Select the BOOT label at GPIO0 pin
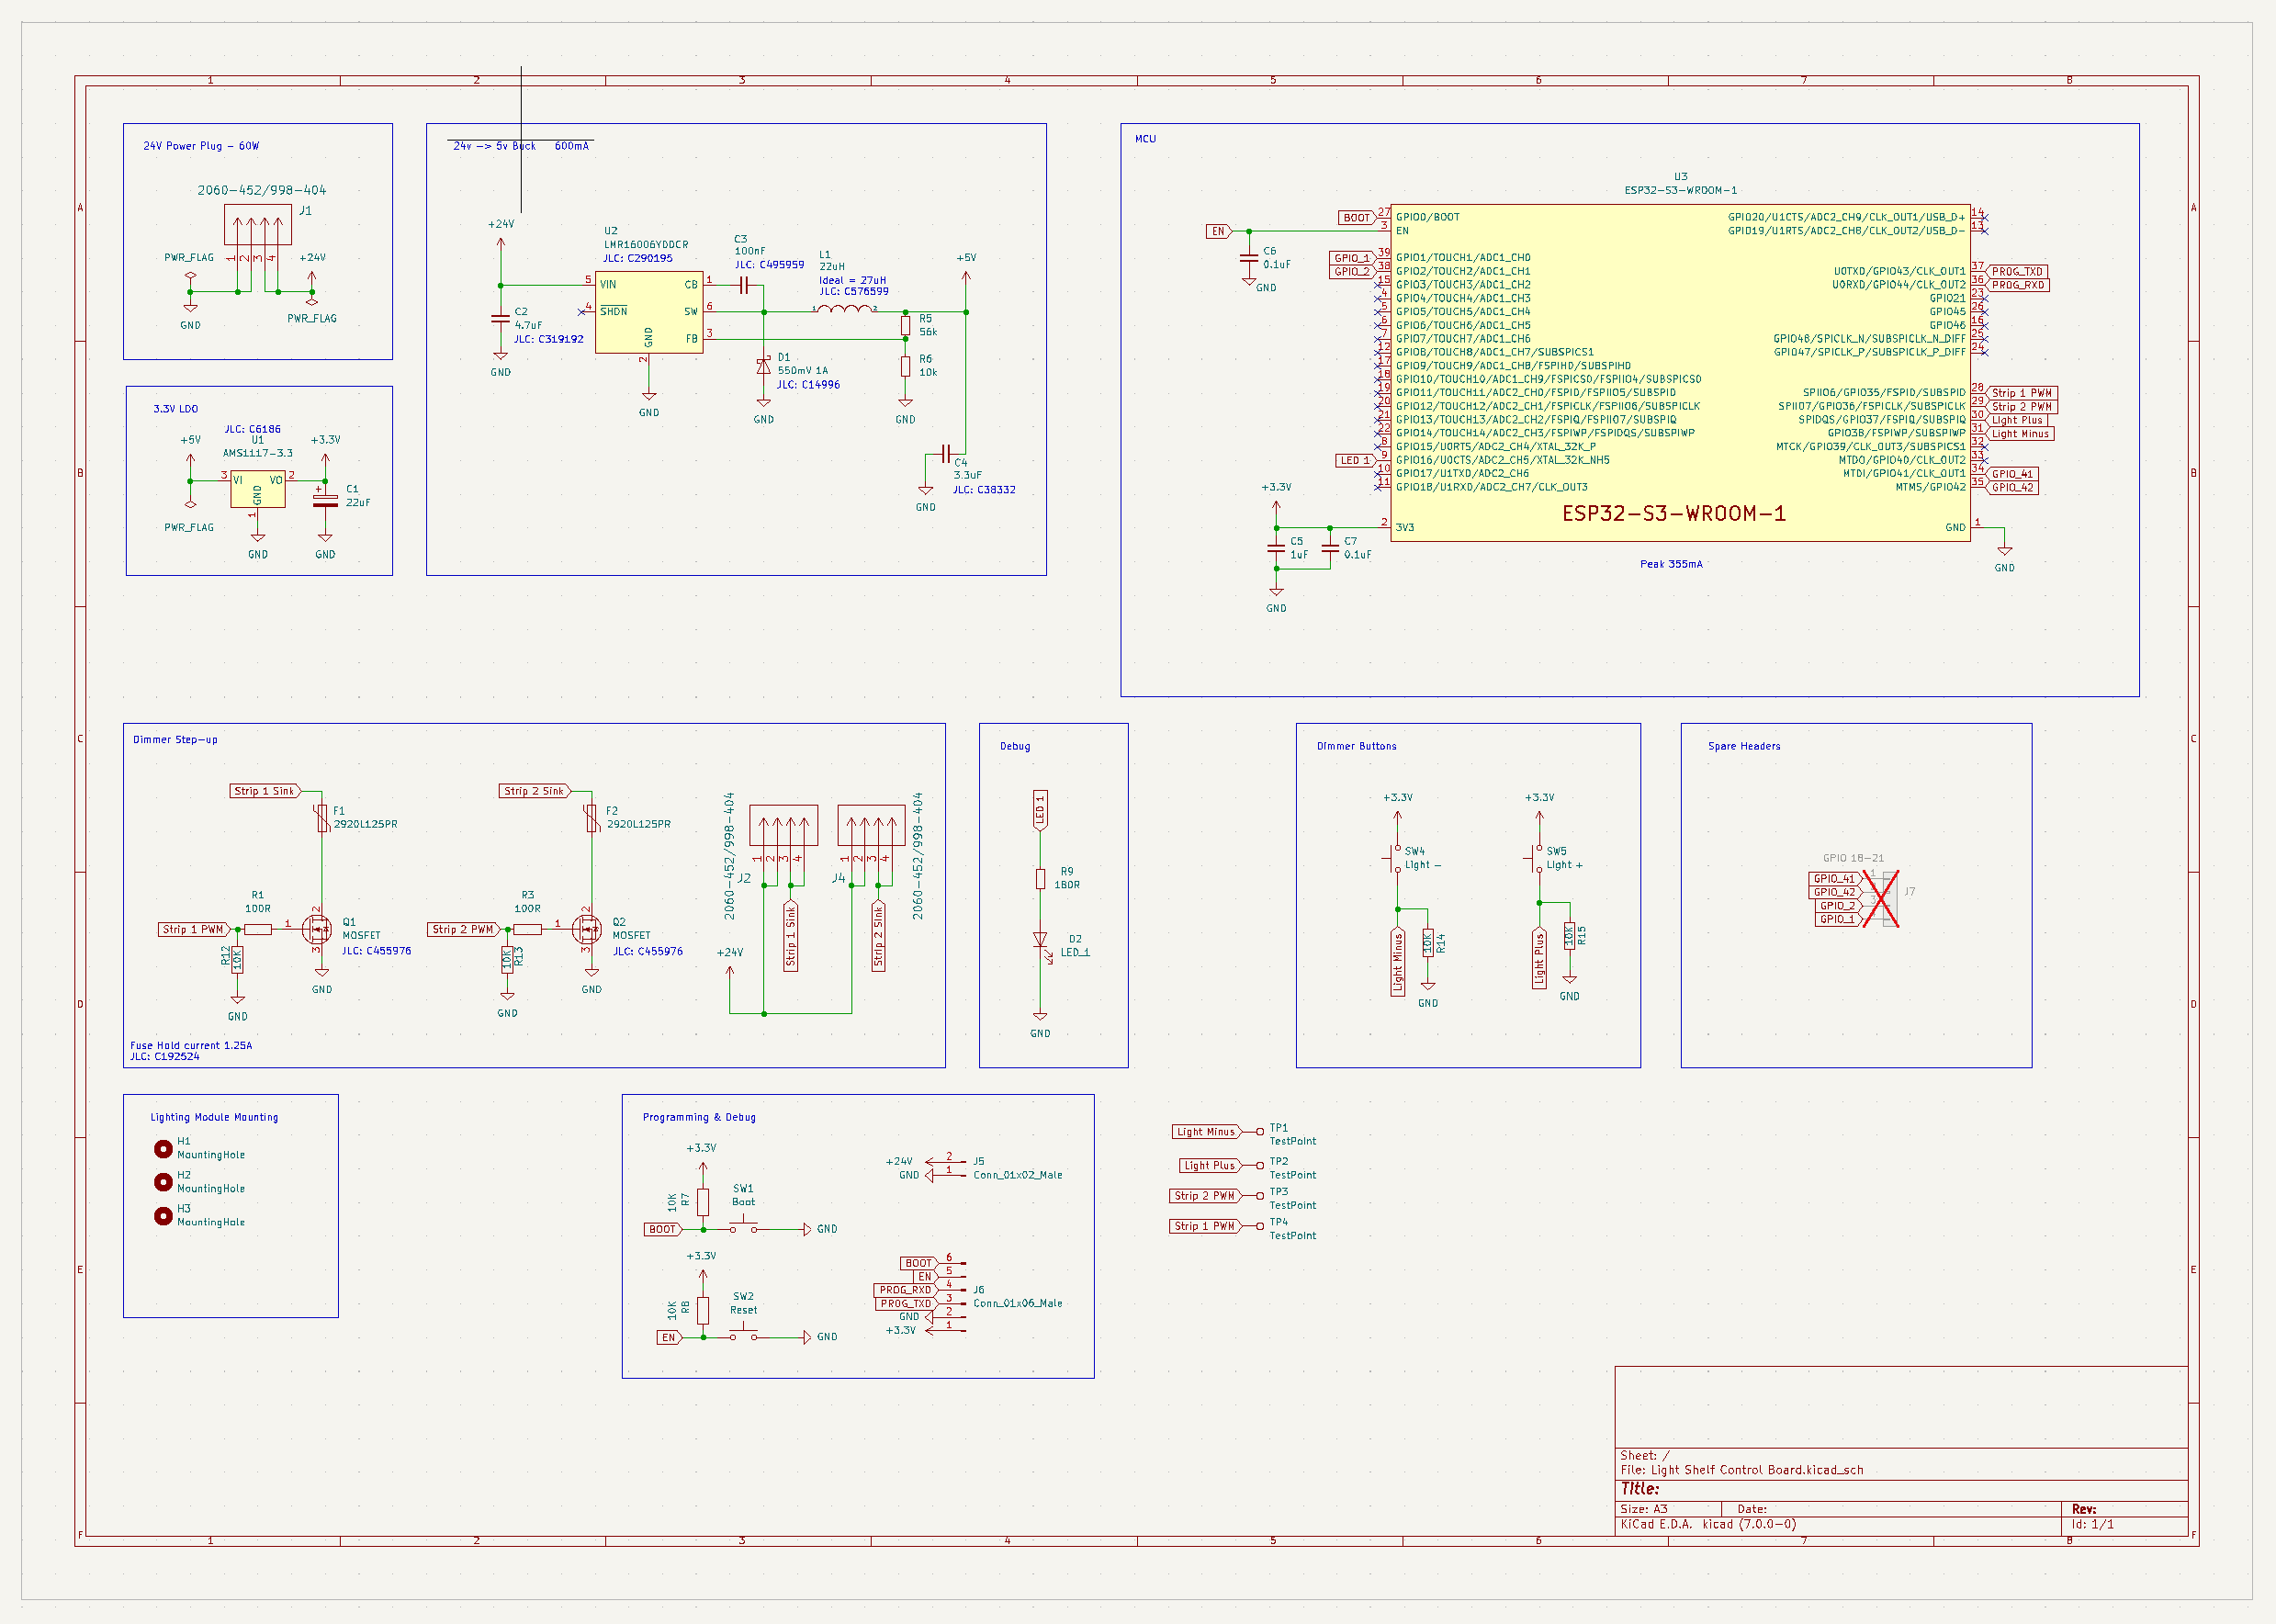This screenshot has height=1624, width=2276. (1358, 217)
